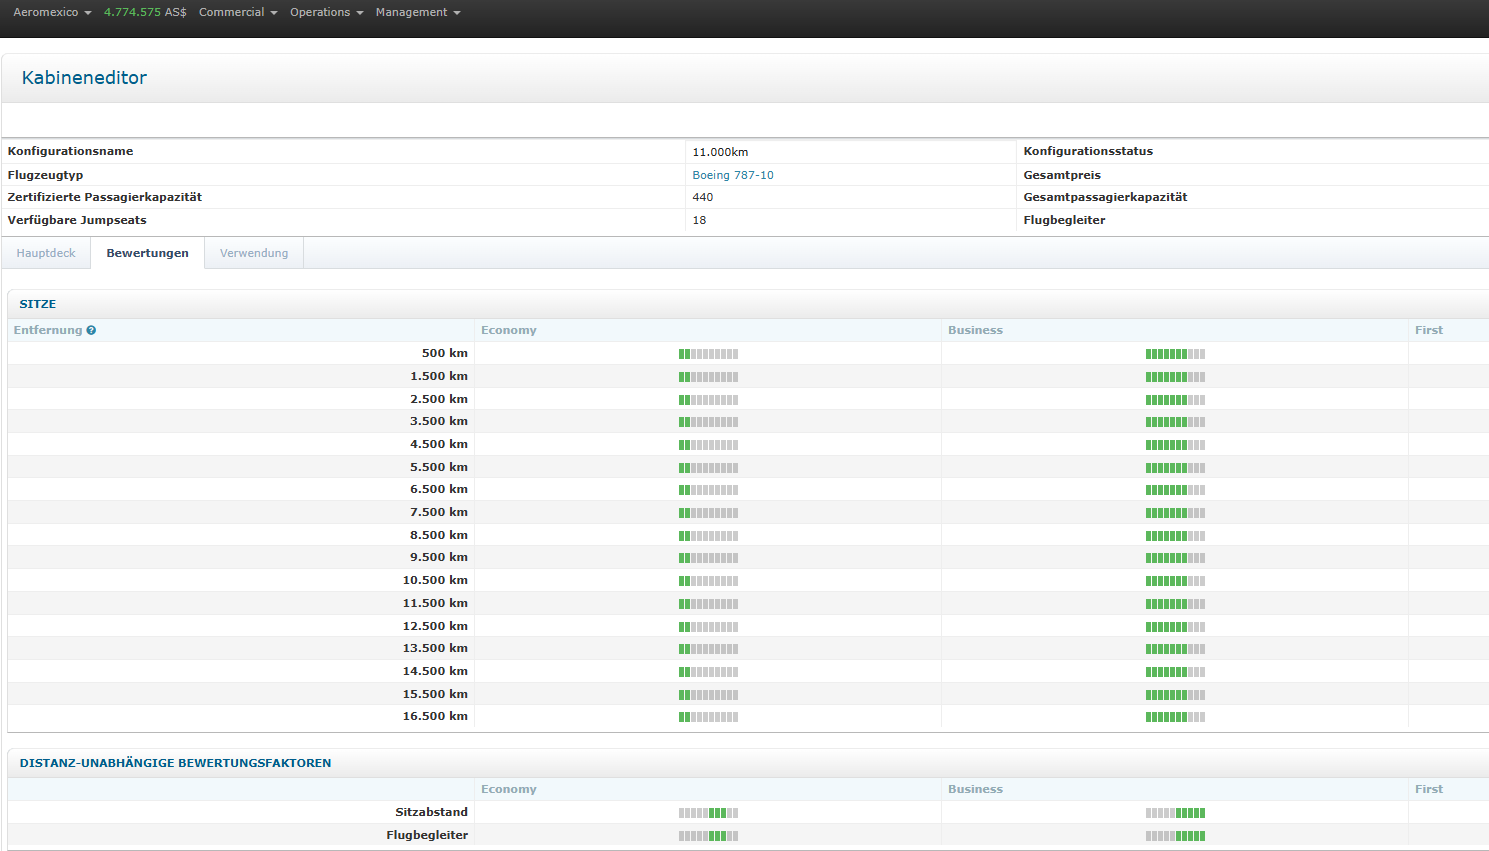Select the Bewertungen tab
Viewport: 1489px width, 851px height.
pos(147,253)
